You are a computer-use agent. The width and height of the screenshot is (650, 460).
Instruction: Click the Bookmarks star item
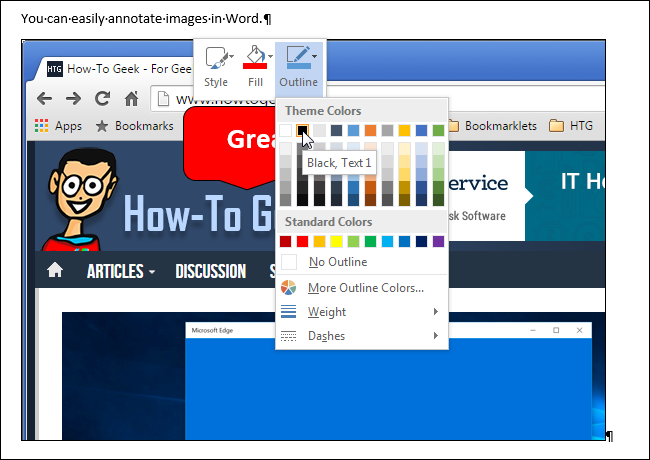click(x=134, y=126)
